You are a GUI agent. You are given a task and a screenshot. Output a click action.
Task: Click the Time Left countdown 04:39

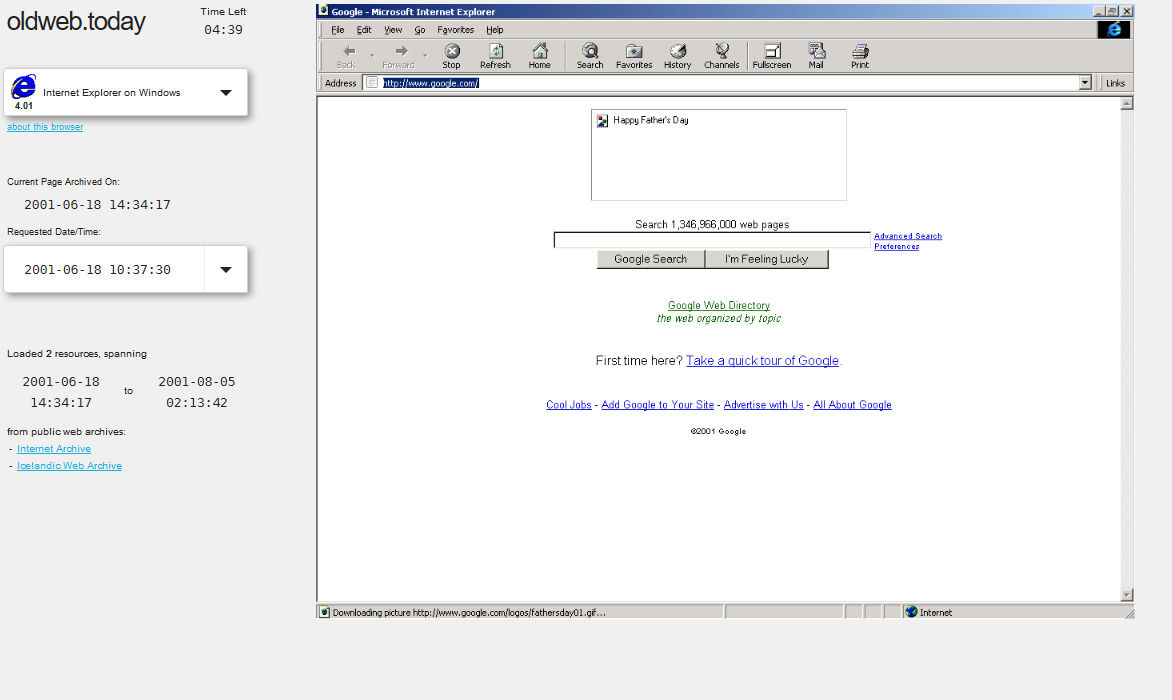[223, 30]
